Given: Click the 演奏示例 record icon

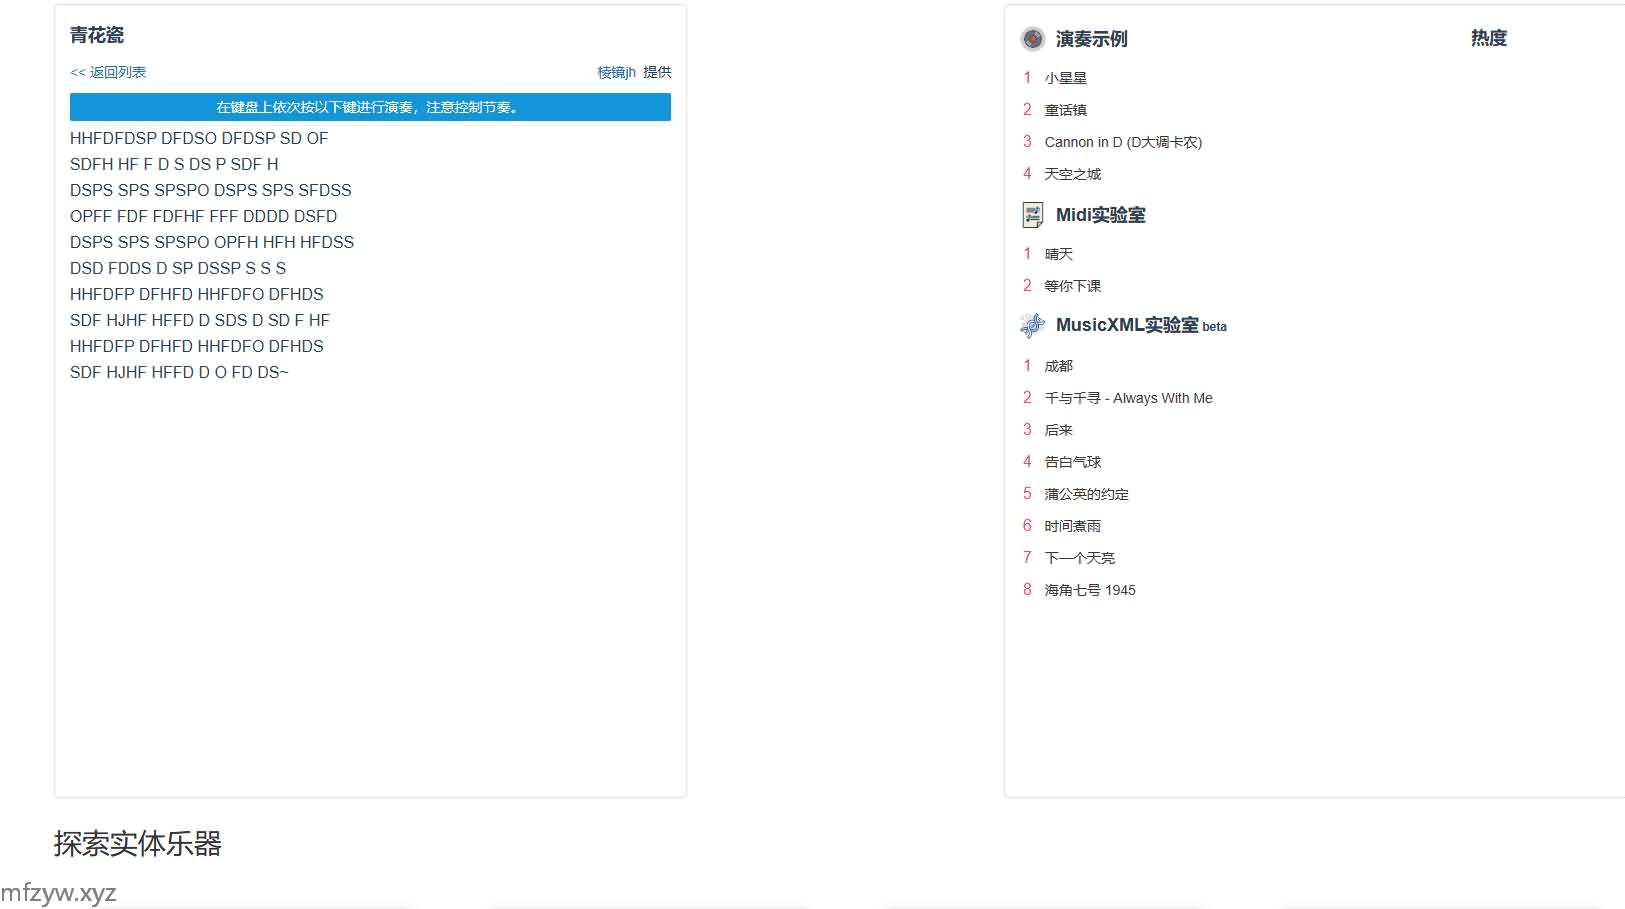Looking at the screenshot, I should coord(1032,39).
